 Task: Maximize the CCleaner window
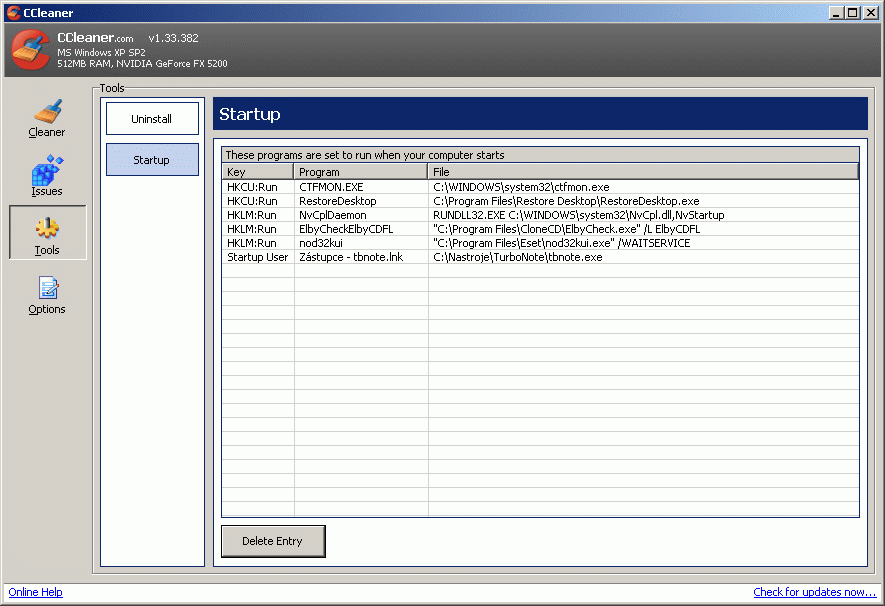click(853, 12)
